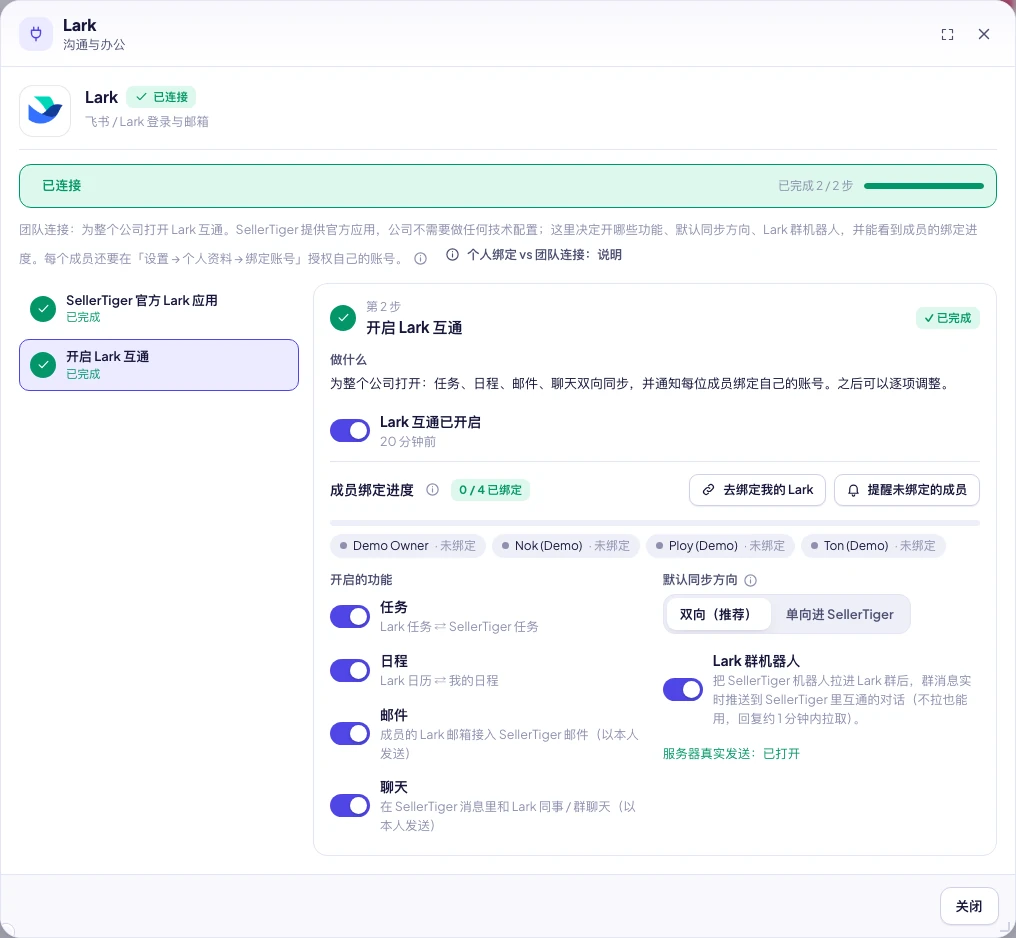Select 双向（推荐）sync direction
Screen dimensions: 1016x938
click(x=718, y=614)
